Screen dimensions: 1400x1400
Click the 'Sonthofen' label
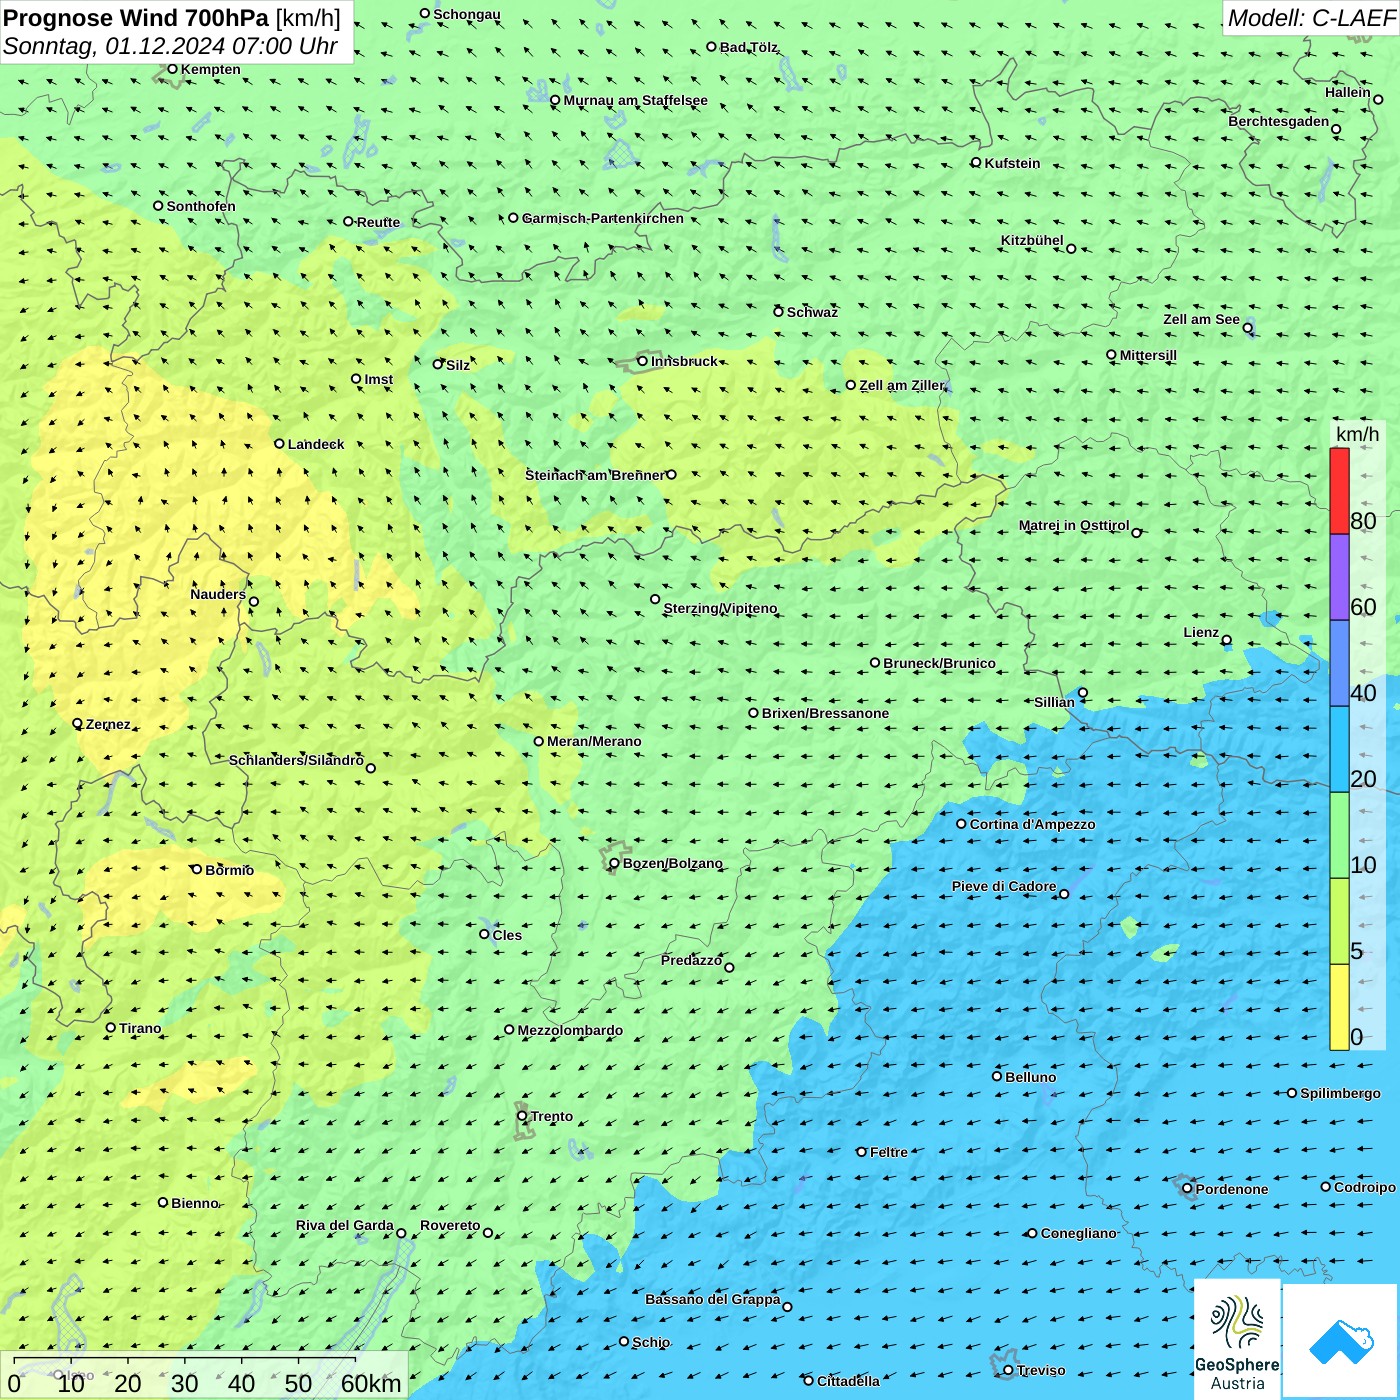201,206
